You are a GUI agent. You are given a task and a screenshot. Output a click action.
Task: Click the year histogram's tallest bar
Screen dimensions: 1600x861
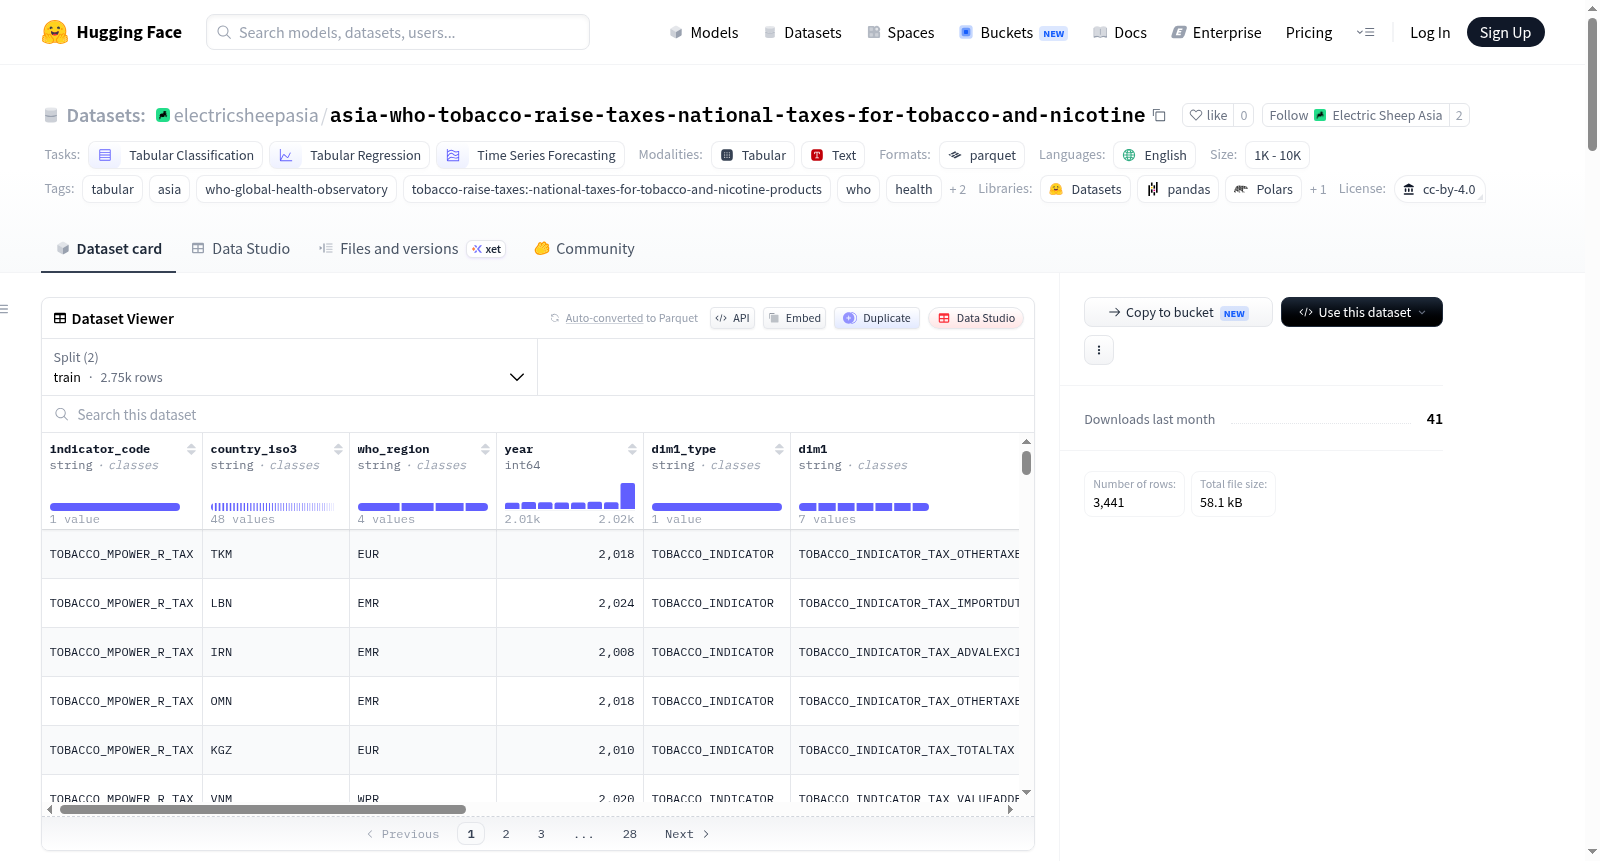[628, 496]
